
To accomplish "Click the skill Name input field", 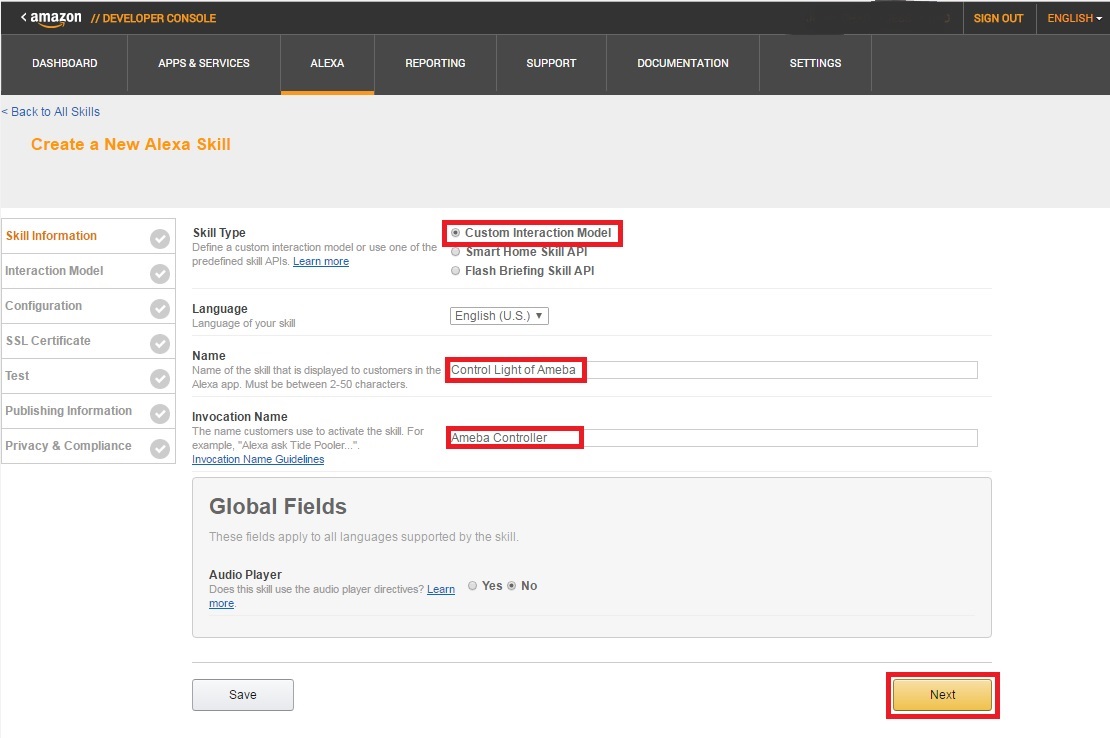I will pyautogui.click(x=713, y=370).
